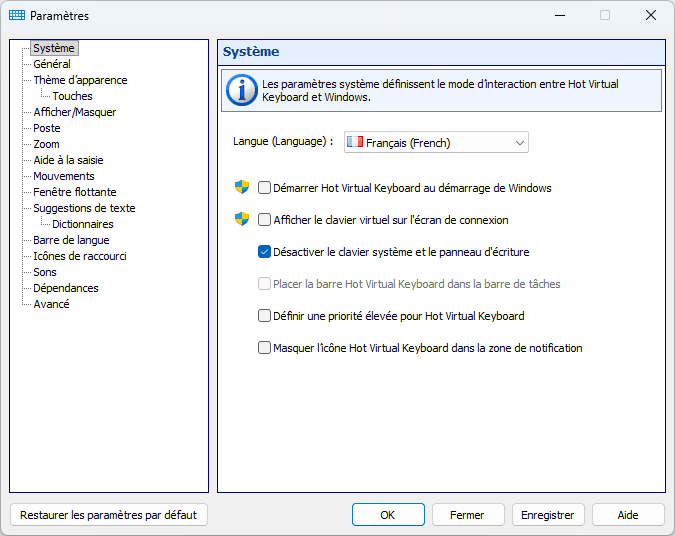
Task: Enable Définir une priorité élevée checkbox
Action: [264, 316]
